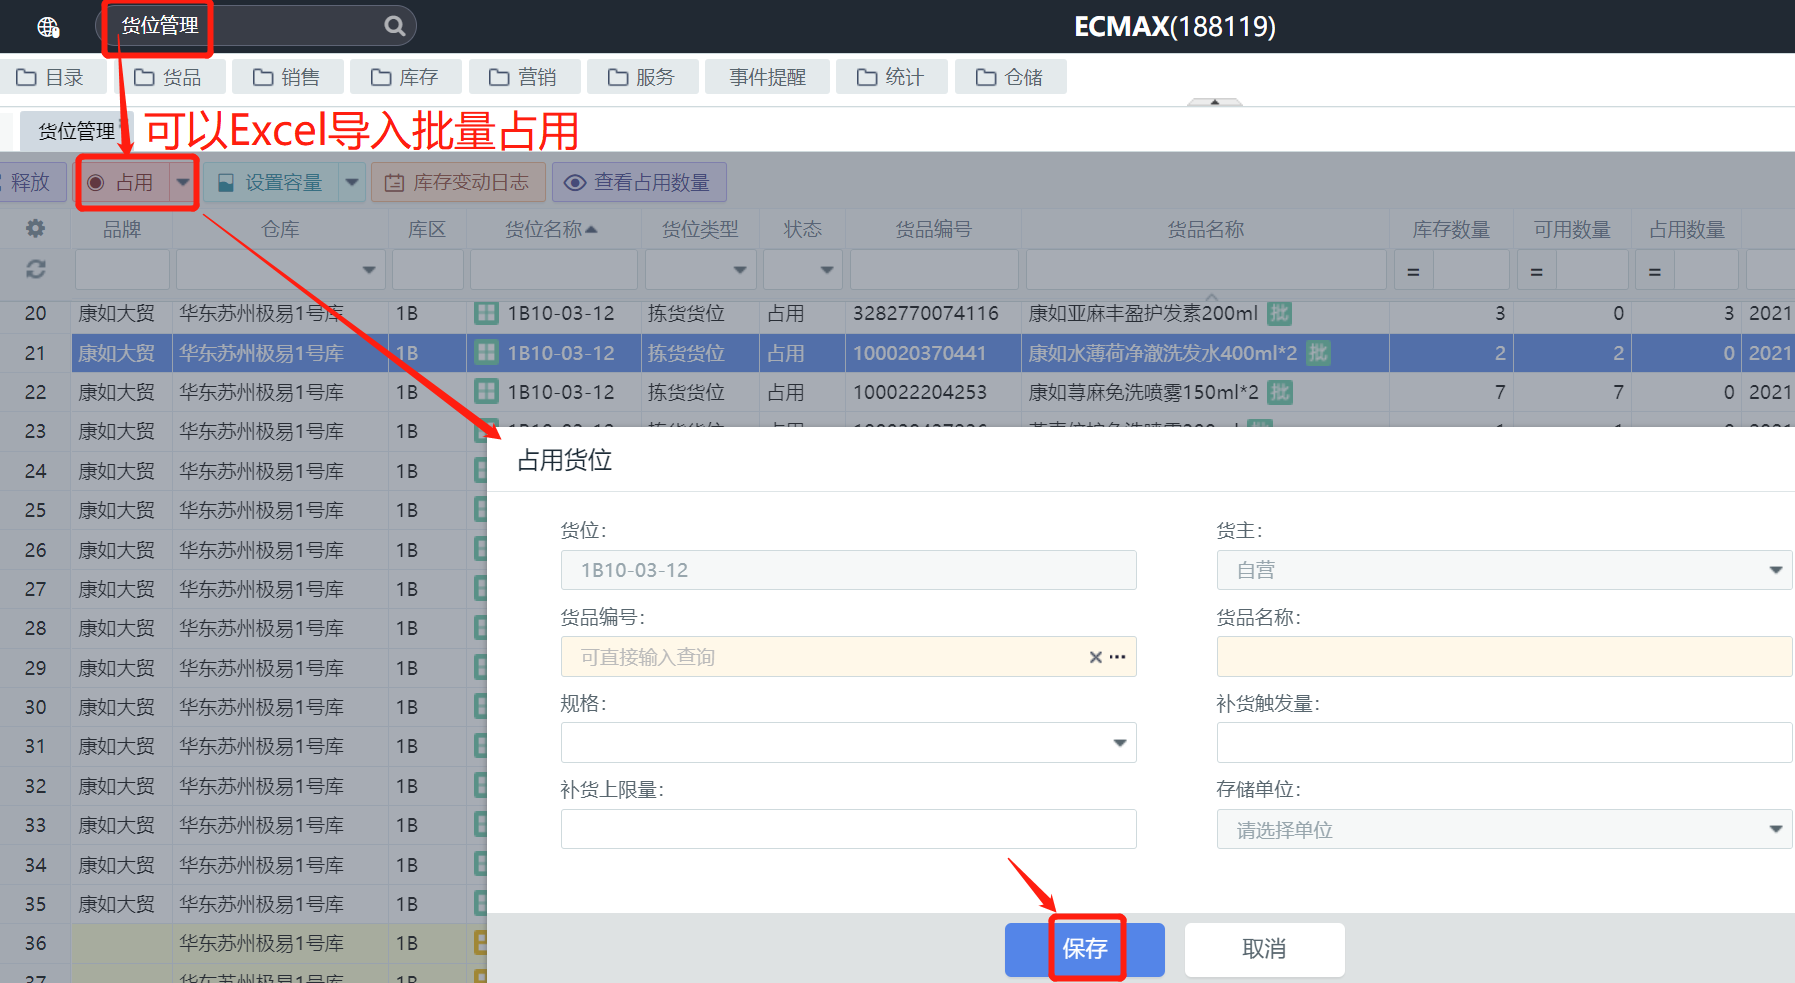Click the 占用 toolbar button
Viewport: 1795px width, 983px height.
tap(124, 182)
